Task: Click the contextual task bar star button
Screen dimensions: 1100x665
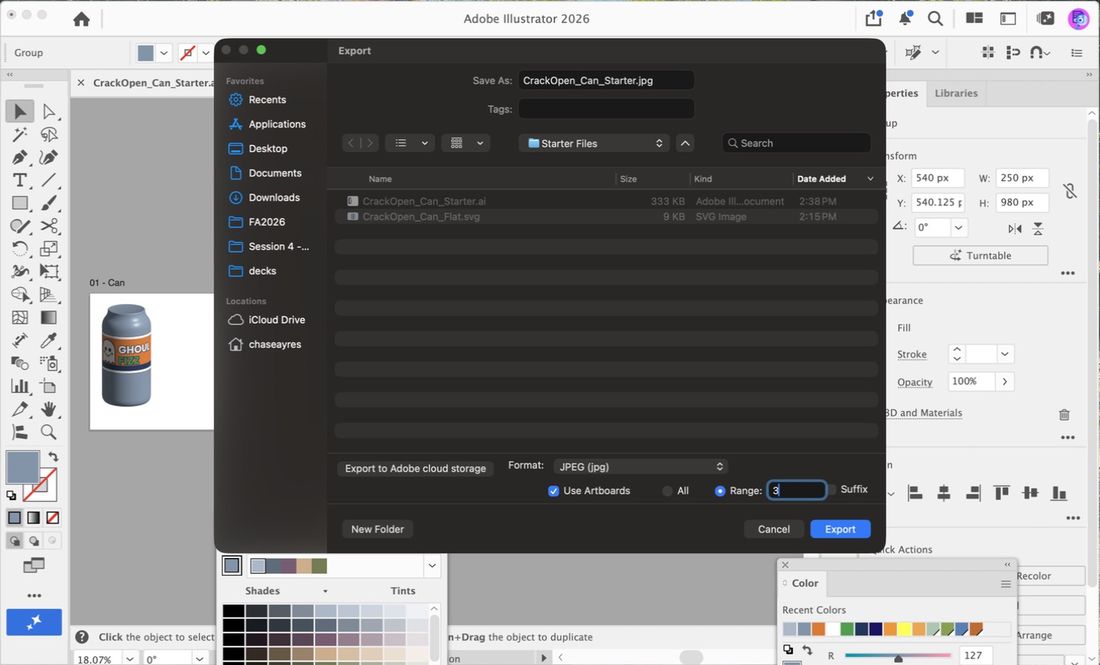Action: coord(34,622)
